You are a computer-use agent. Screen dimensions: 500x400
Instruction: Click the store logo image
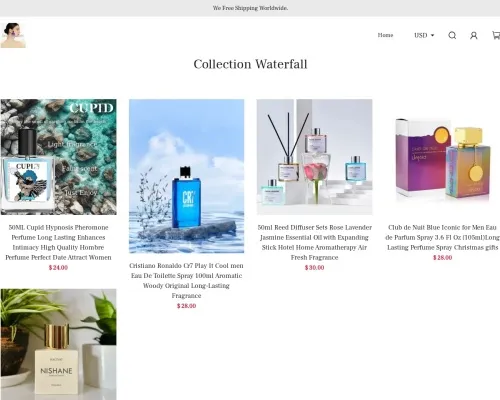[x=13, y=35]
